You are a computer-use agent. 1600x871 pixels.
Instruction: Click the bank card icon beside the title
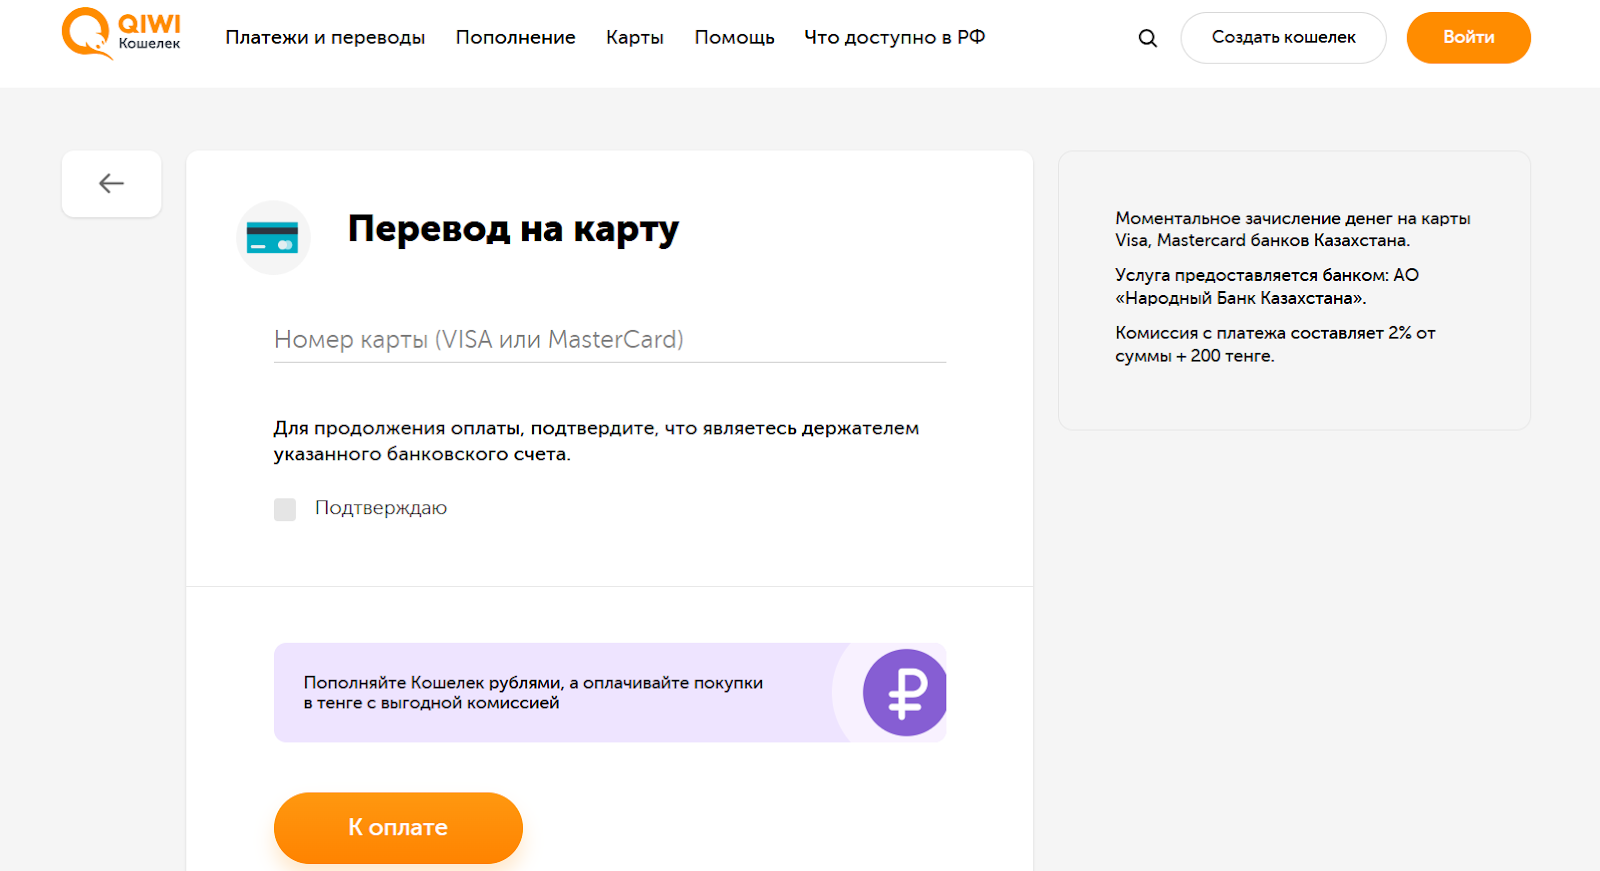point(273,238)
